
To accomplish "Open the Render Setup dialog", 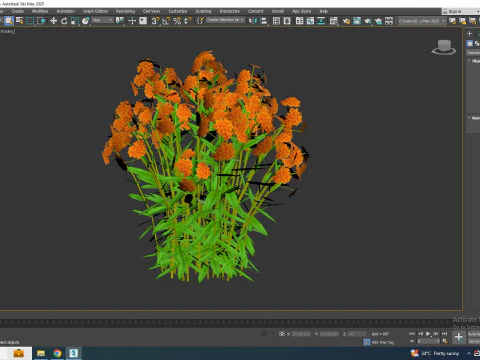I will (346, 21).
